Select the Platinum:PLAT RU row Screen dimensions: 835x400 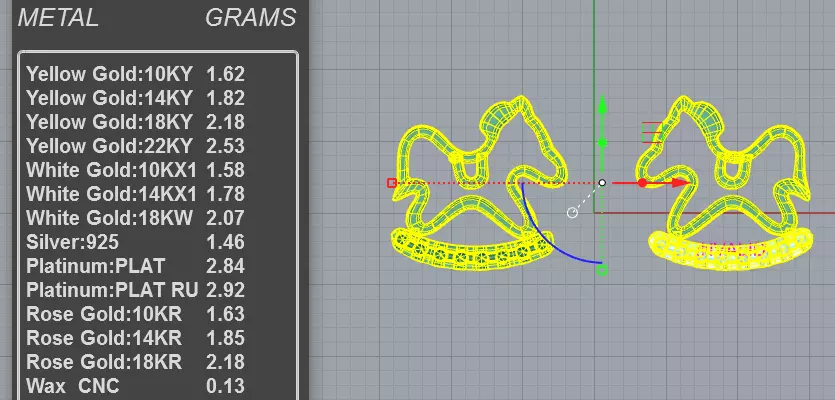136,290
